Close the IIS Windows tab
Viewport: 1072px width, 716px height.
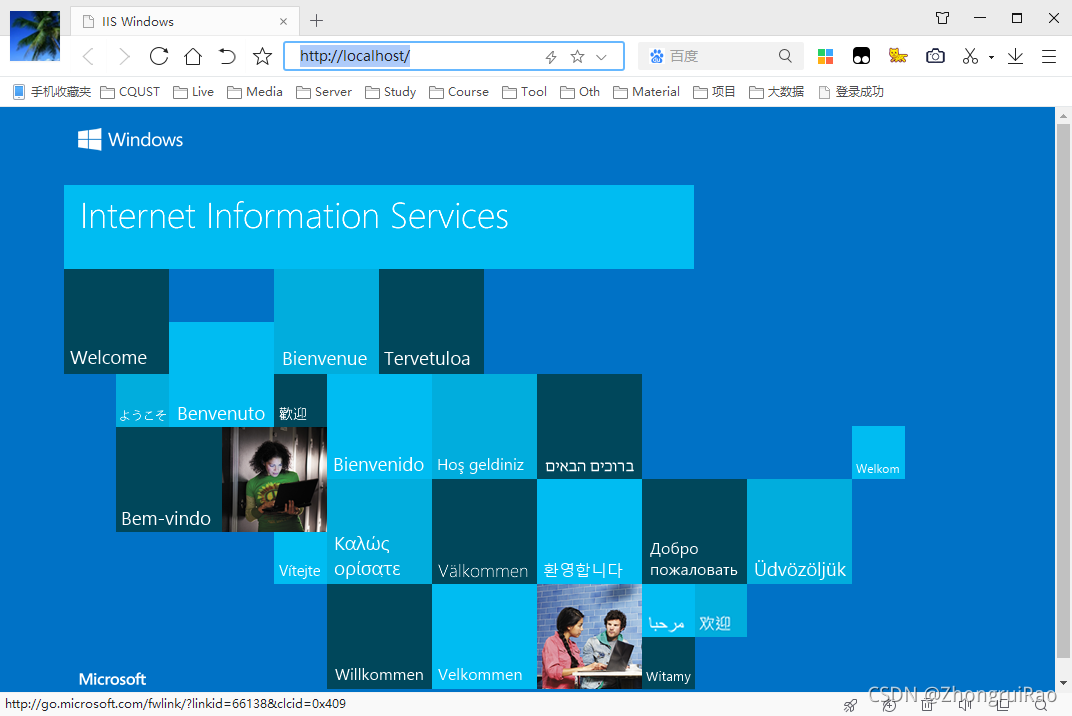(283, 22)
